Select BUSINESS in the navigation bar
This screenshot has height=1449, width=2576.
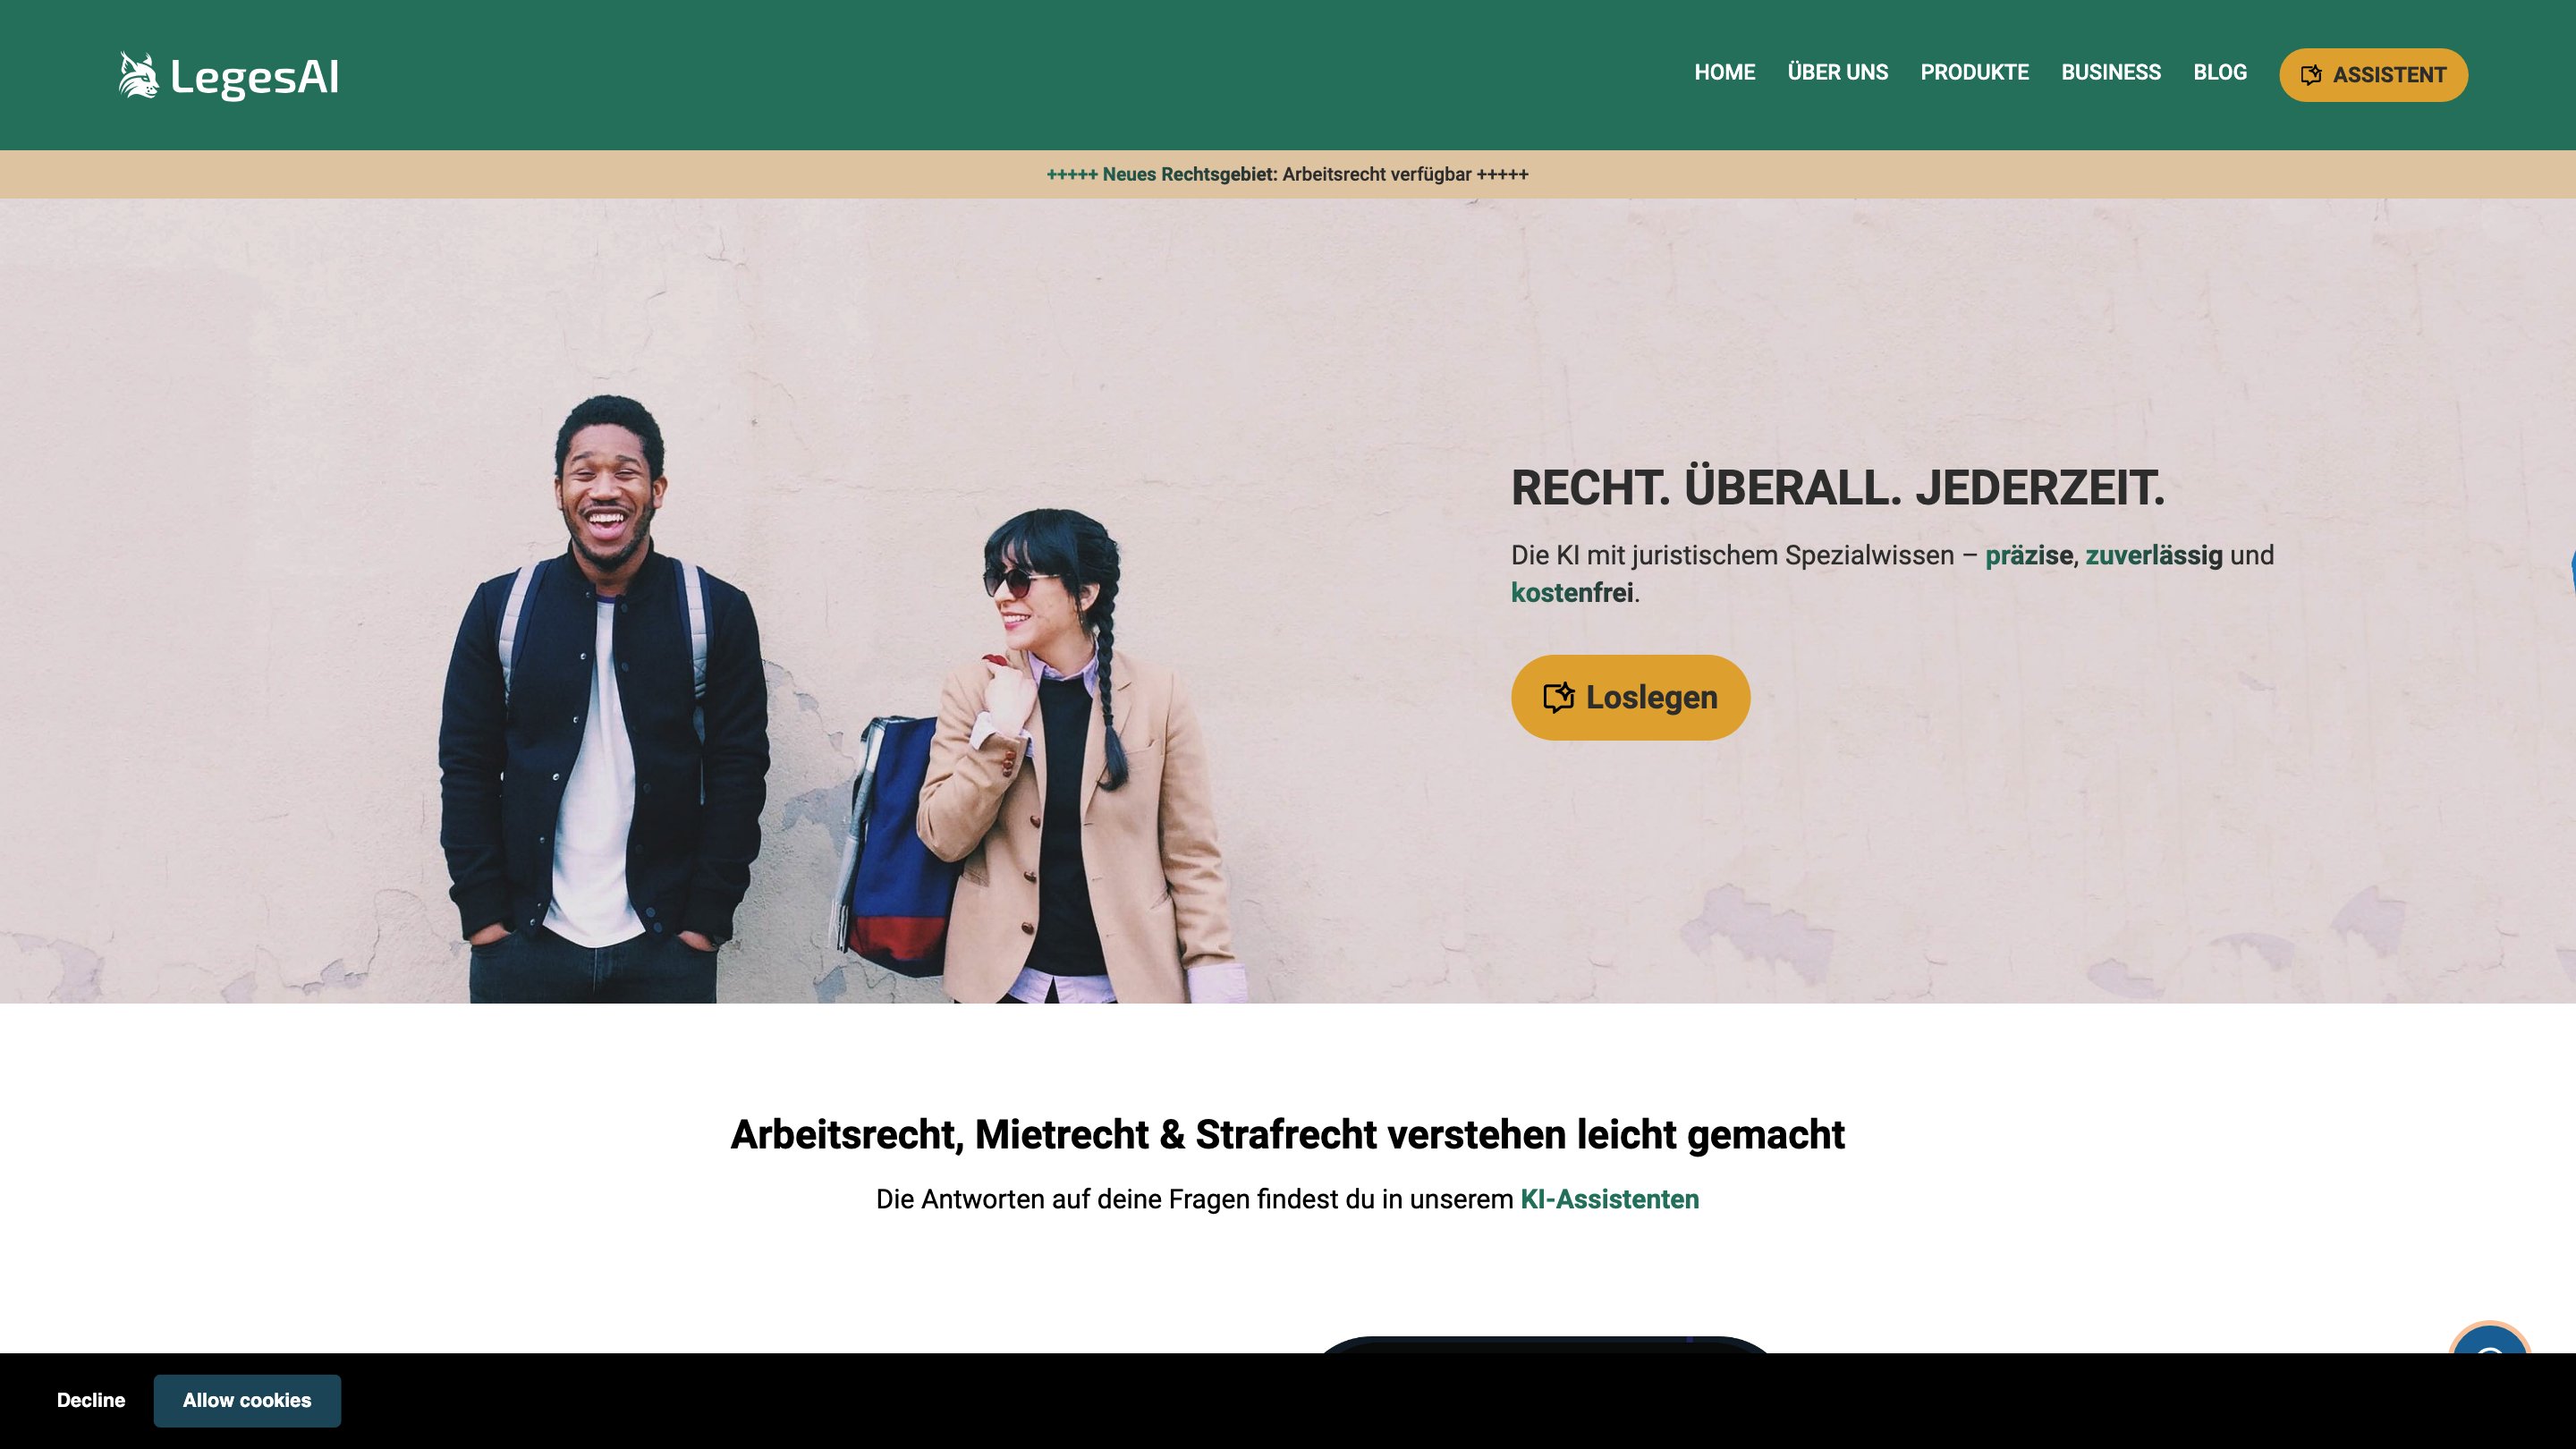coord(2110,73)
